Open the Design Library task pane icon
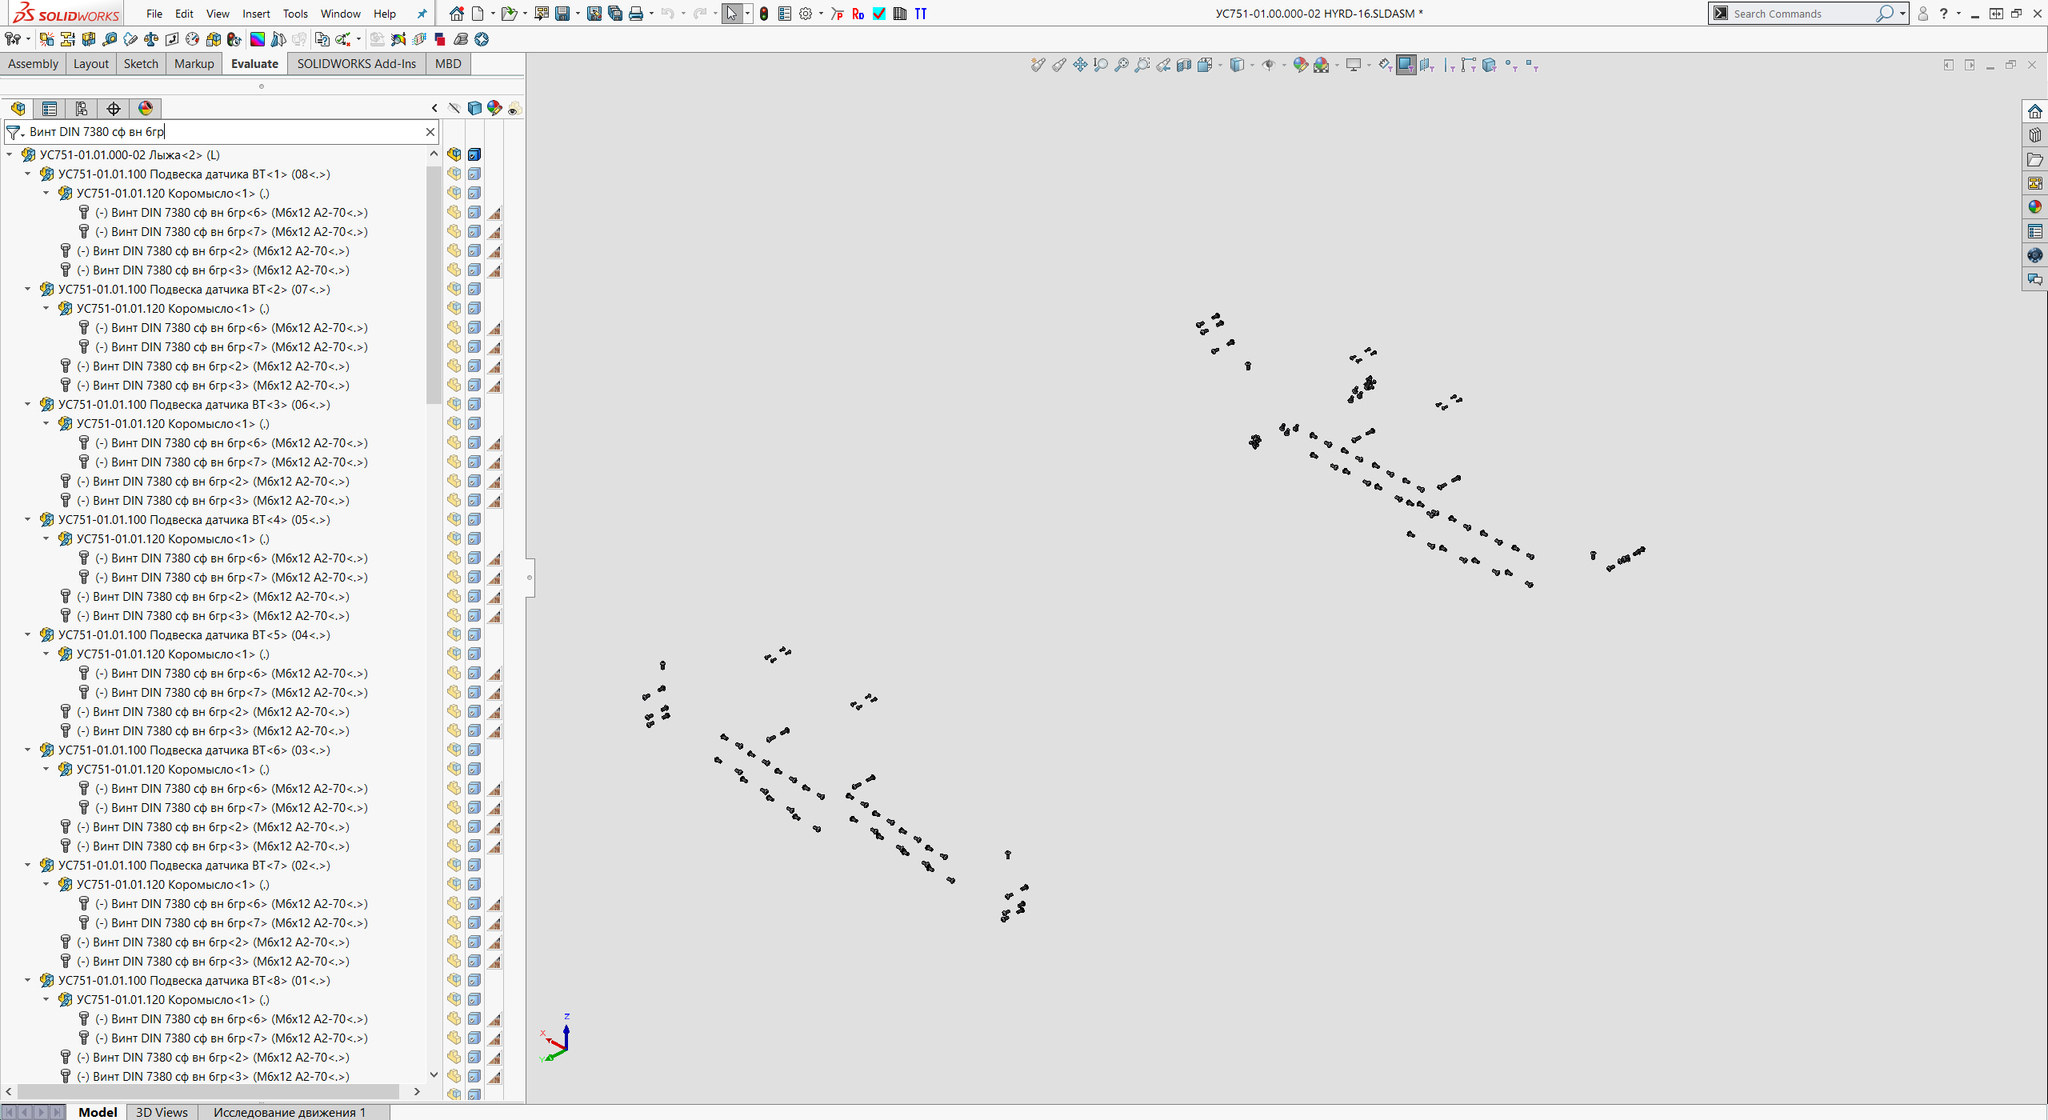Image resolution: width=2048 pixels, height=1120 pixels. pyautogui.click(x=2034, y=135)
